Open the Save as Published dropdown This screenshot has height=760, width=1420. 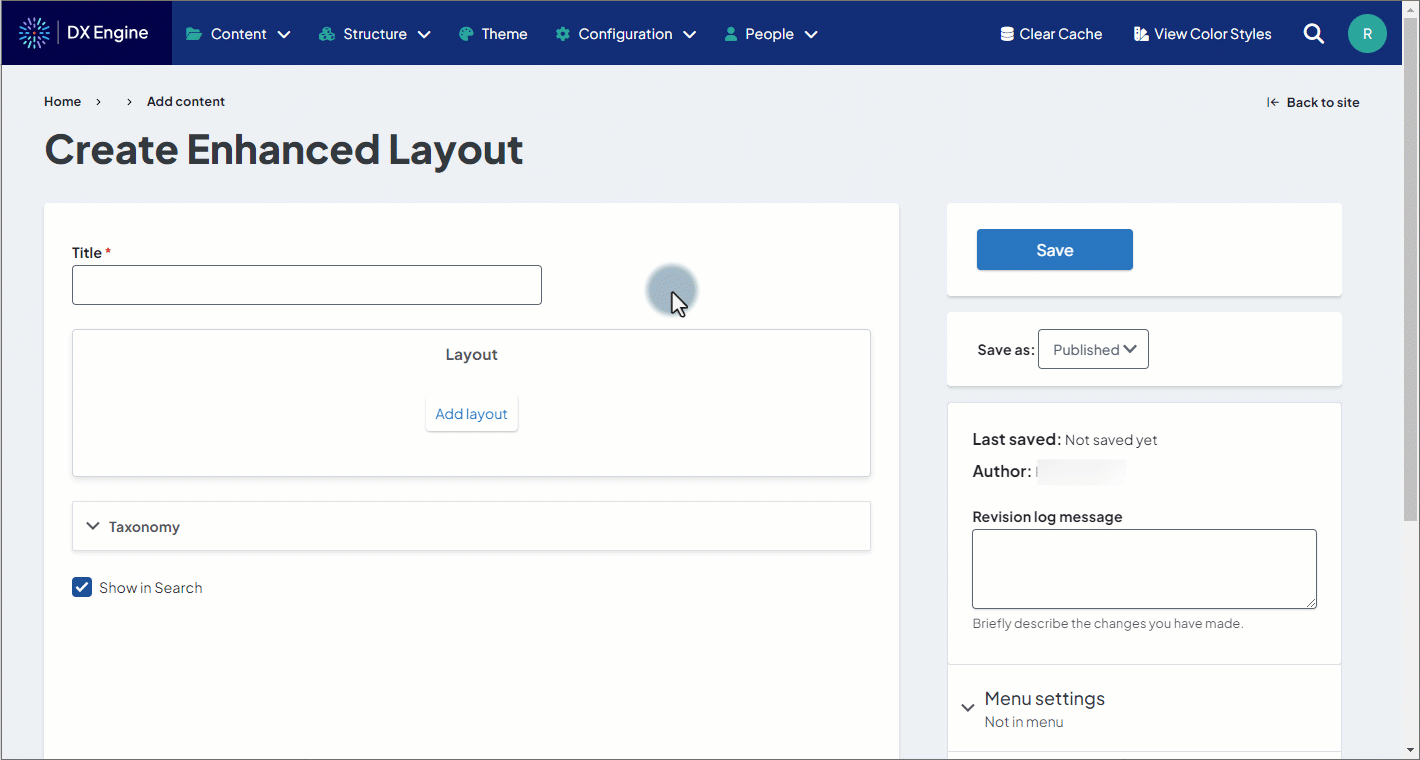pyautogui.click(x=1093, y=349)
